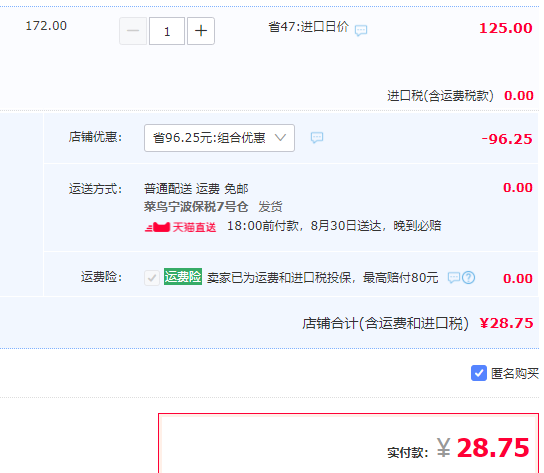Click the 实付款 ¥28.75 total amount
The width and height of the screenshot is (544, 473).
pyautogui.click(x=458, y=448)
